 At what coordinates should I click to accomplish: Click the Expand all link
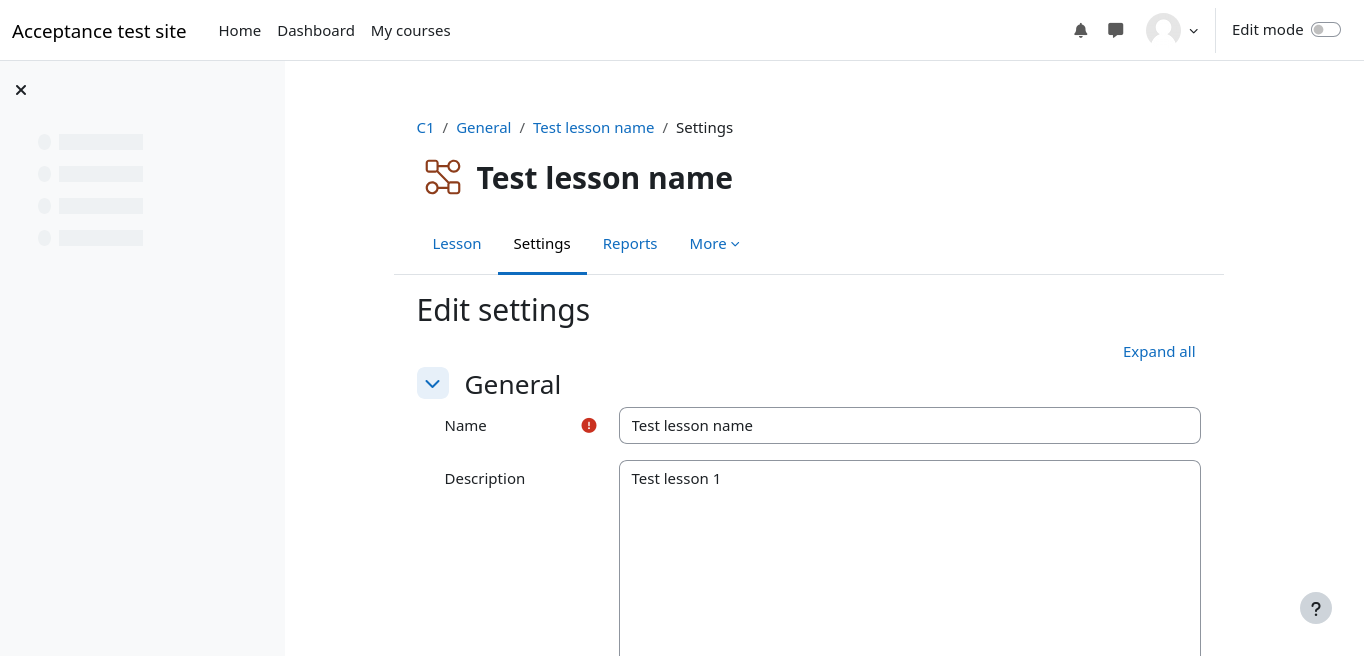(x=1158, y=352)
